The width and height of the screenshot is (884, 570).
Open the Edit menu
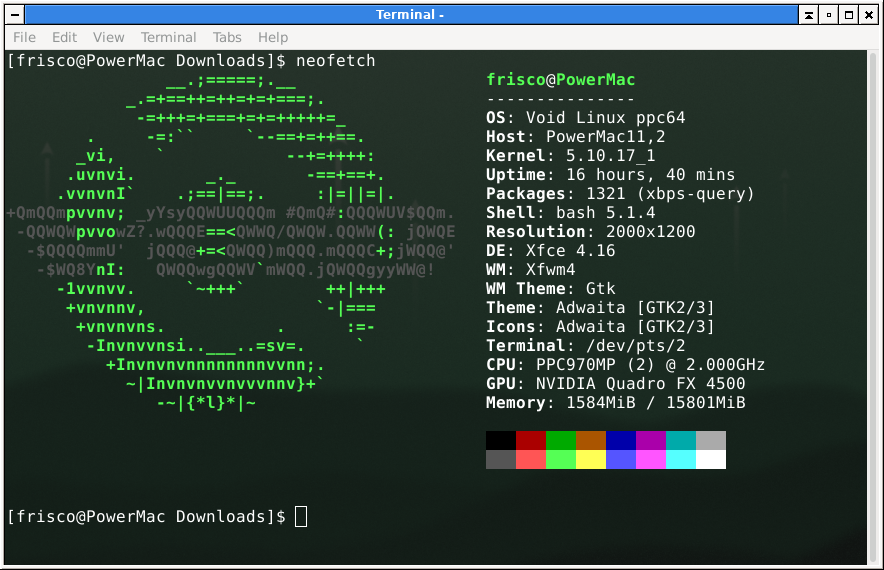(x=64, y=37)
